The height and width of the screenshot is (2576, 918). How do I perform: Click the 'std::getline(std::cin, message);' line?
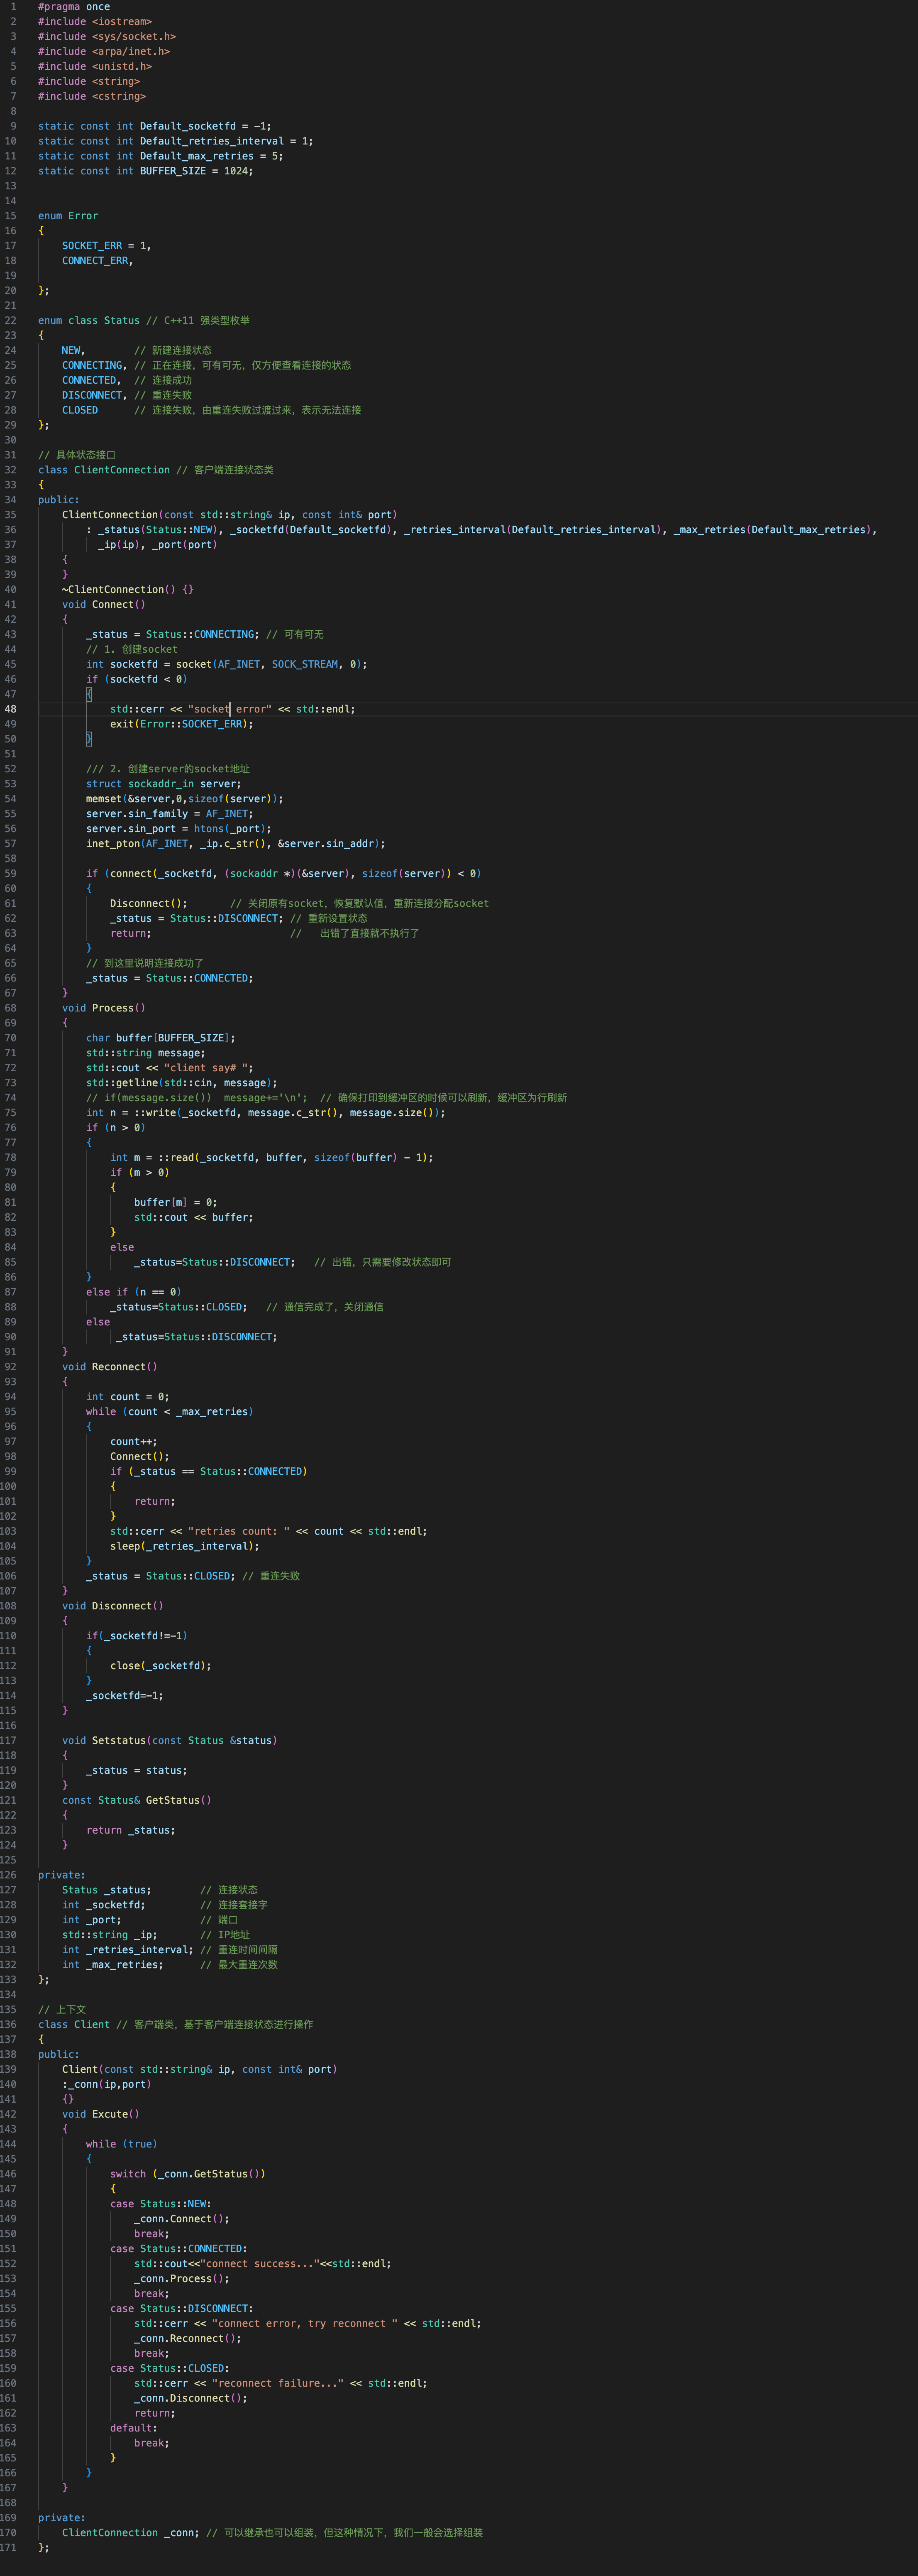pos(181,1083)
